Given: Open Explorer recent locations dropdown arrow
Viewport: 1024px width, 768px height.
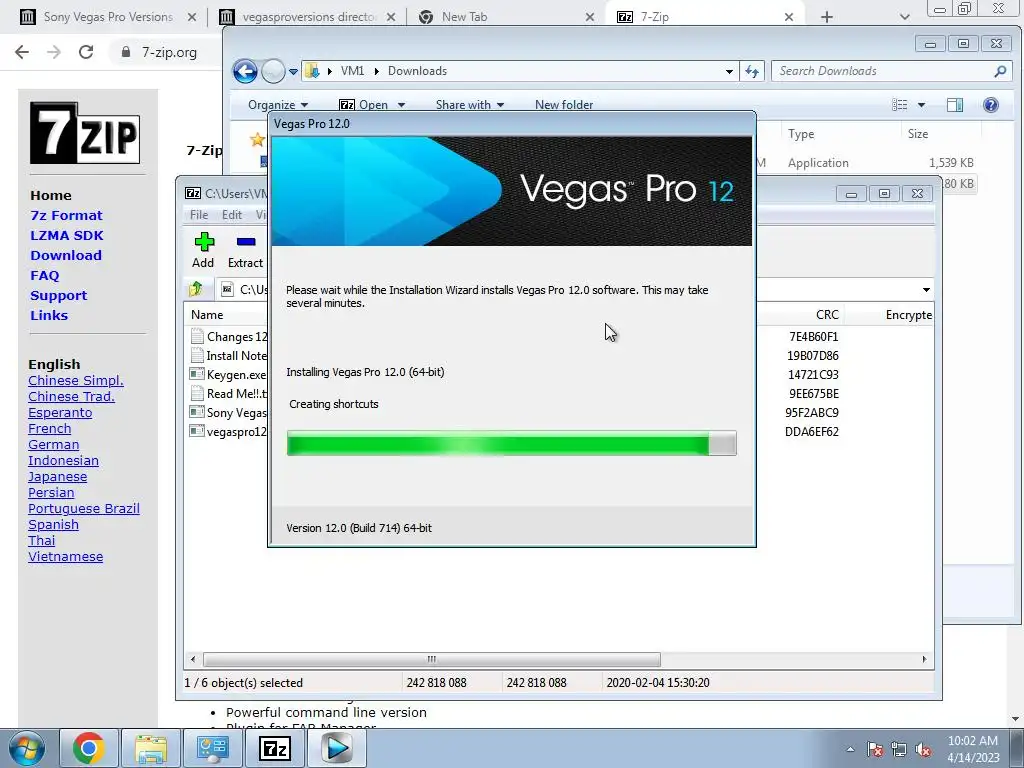Looking at the screenshot, I should click(x=293, y=71).
